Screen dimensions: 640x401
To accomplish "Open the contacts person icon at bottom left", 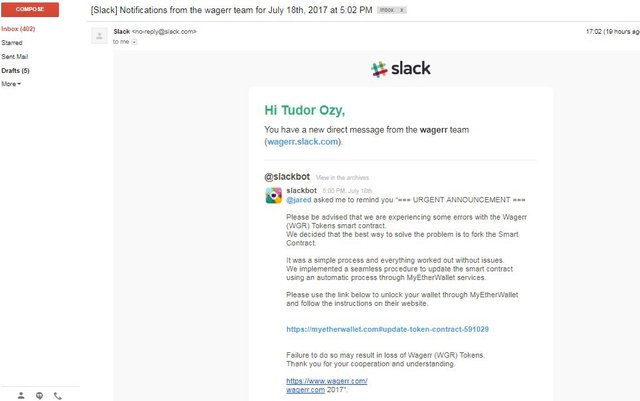I will tap(21, 395).
